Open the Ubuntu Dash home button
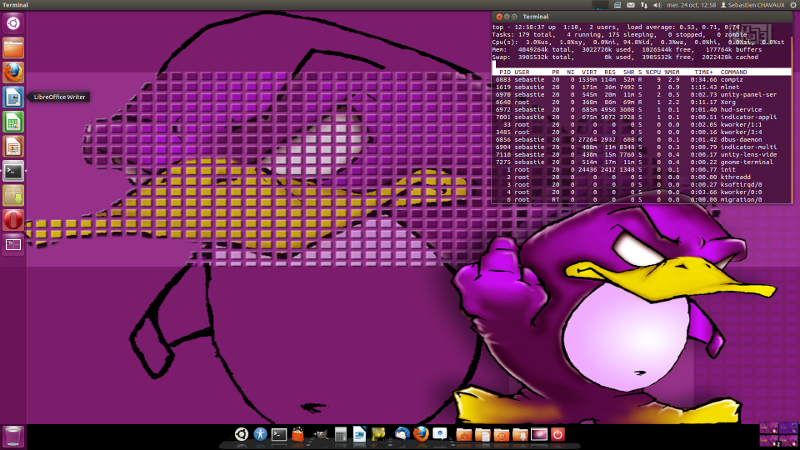The image size is (800, 450). tap(13, 23)
